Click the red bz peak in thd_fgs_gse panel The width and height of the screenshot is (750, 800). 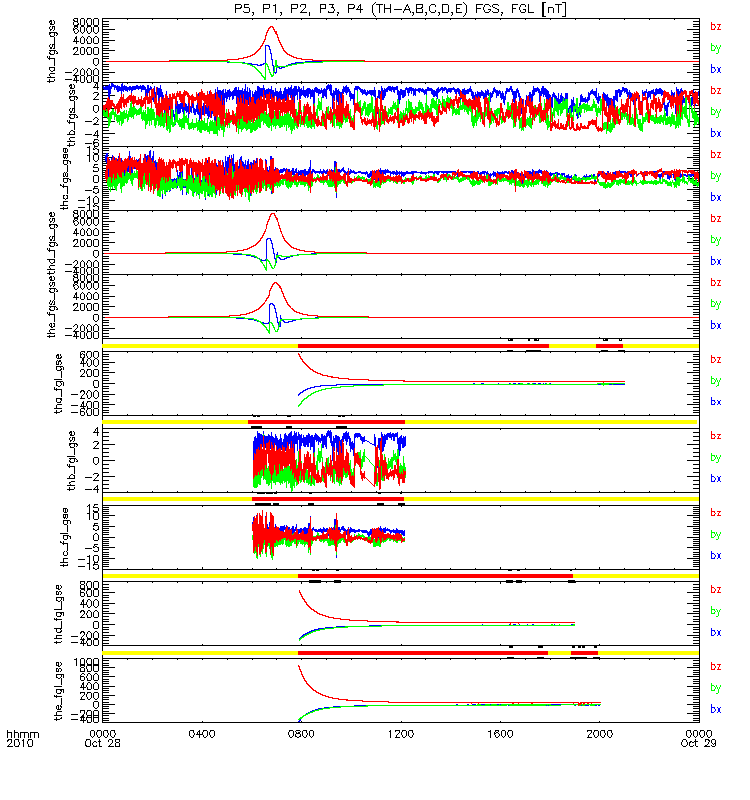(x=273, y=214)
